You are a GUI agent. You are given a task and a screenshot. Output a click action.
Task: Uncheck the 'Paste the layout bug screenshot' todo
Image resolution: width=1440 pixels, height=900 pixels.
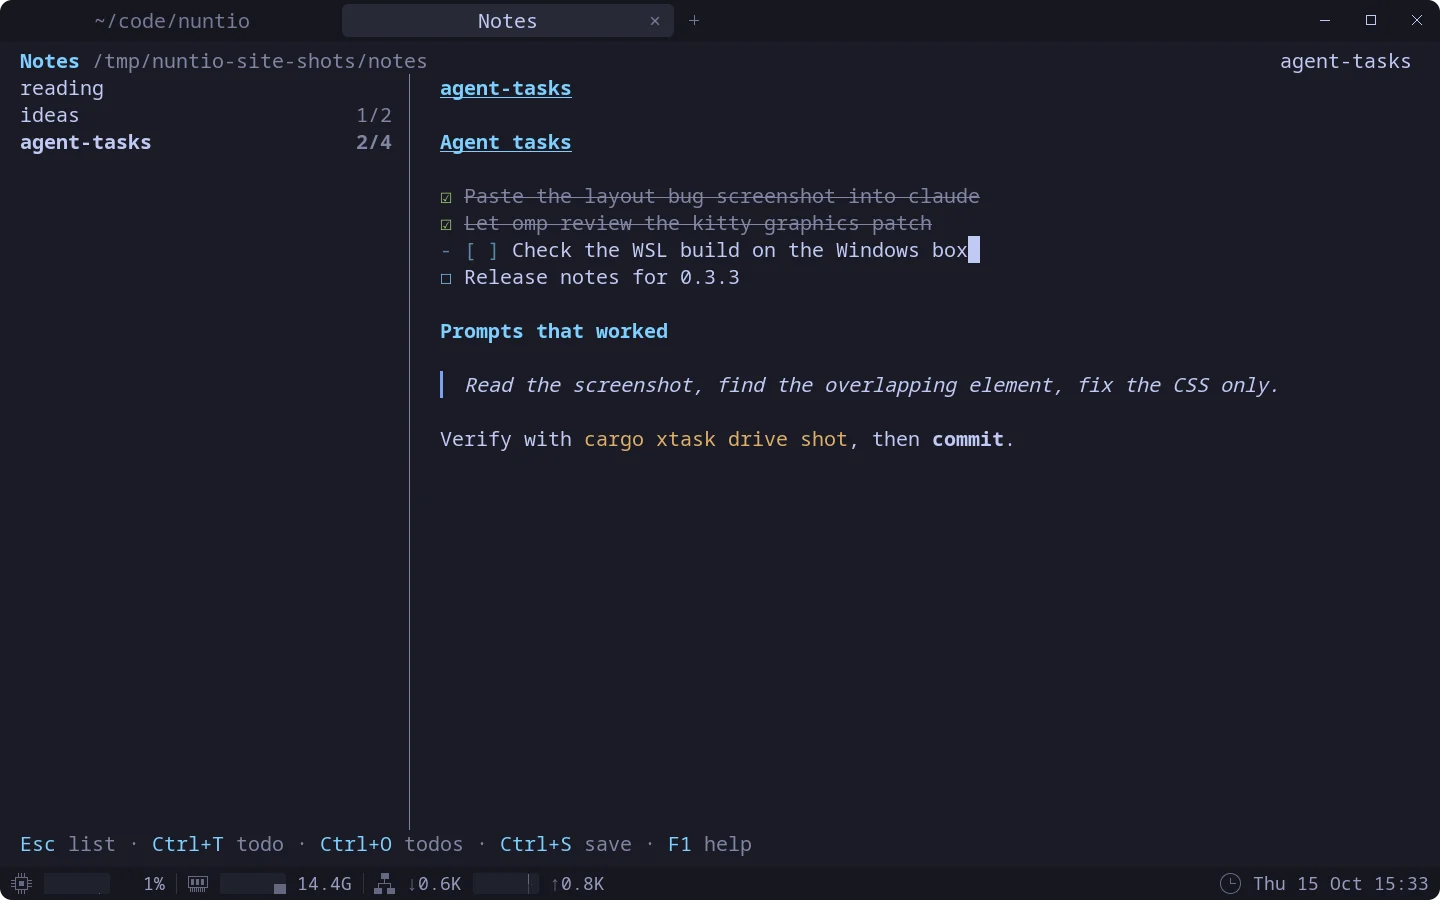coord(446,197)
